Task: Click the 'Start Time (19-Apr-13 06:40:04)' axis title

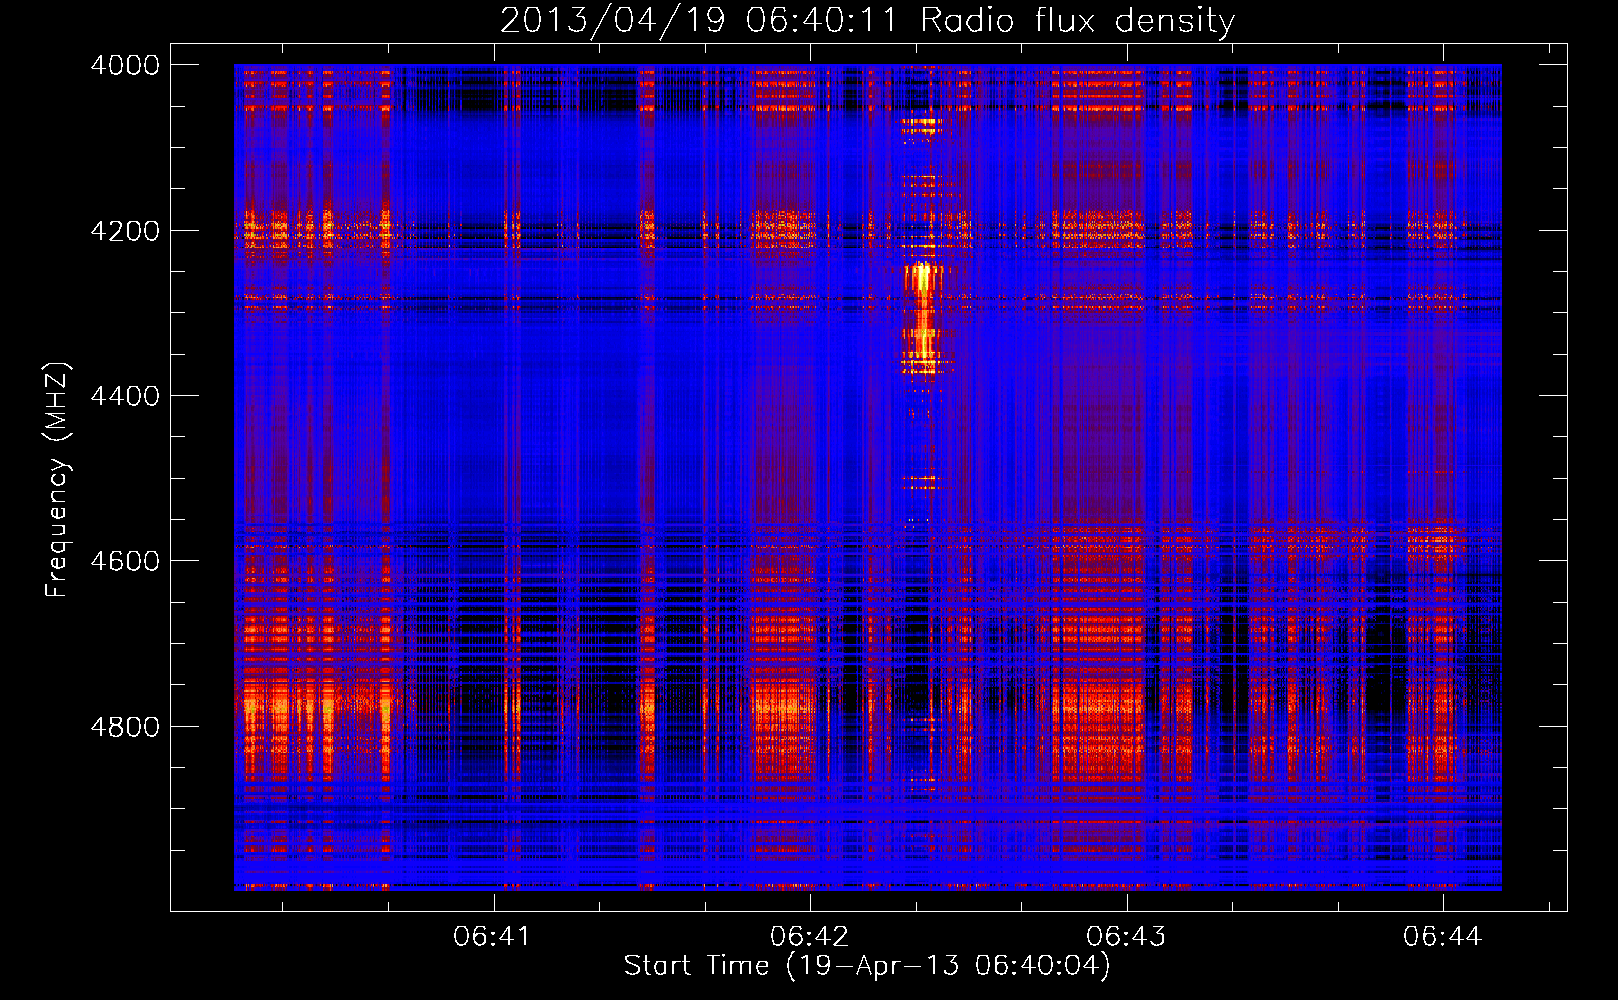Action: (867, 966)
